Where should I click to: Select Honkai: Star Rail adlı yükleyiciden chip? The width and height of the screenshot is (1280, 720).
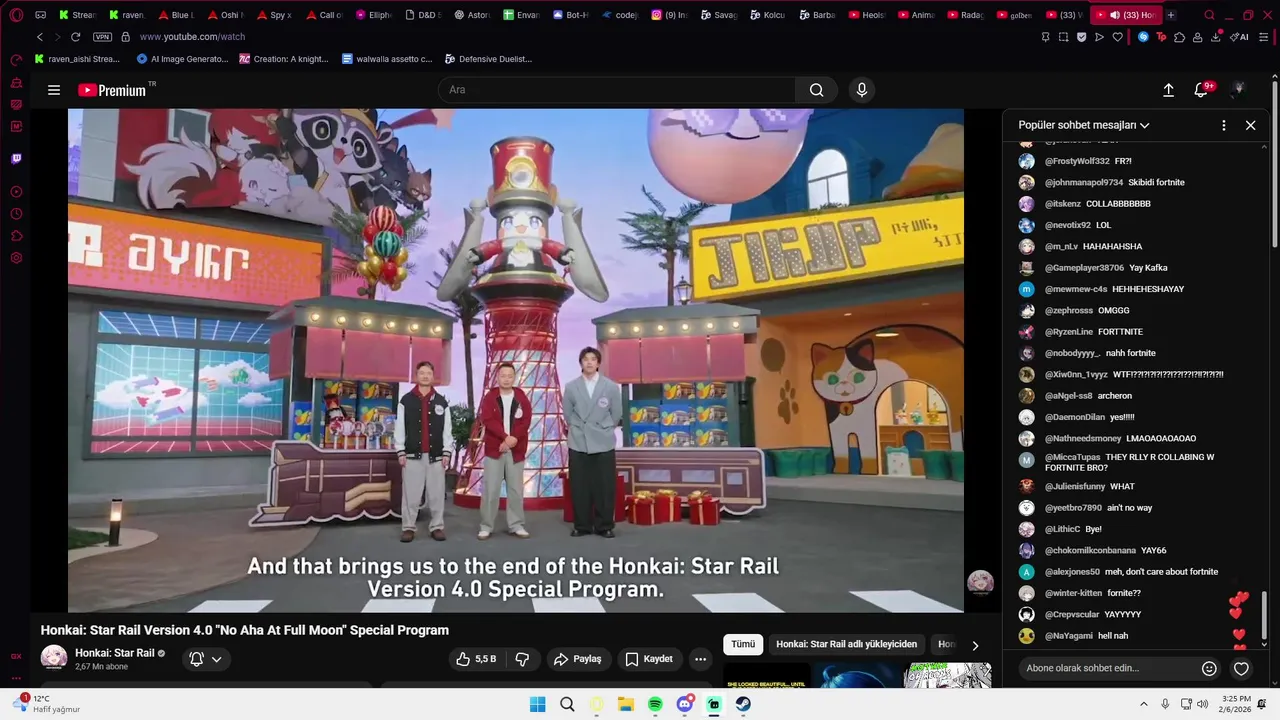(x=847, y=645)
